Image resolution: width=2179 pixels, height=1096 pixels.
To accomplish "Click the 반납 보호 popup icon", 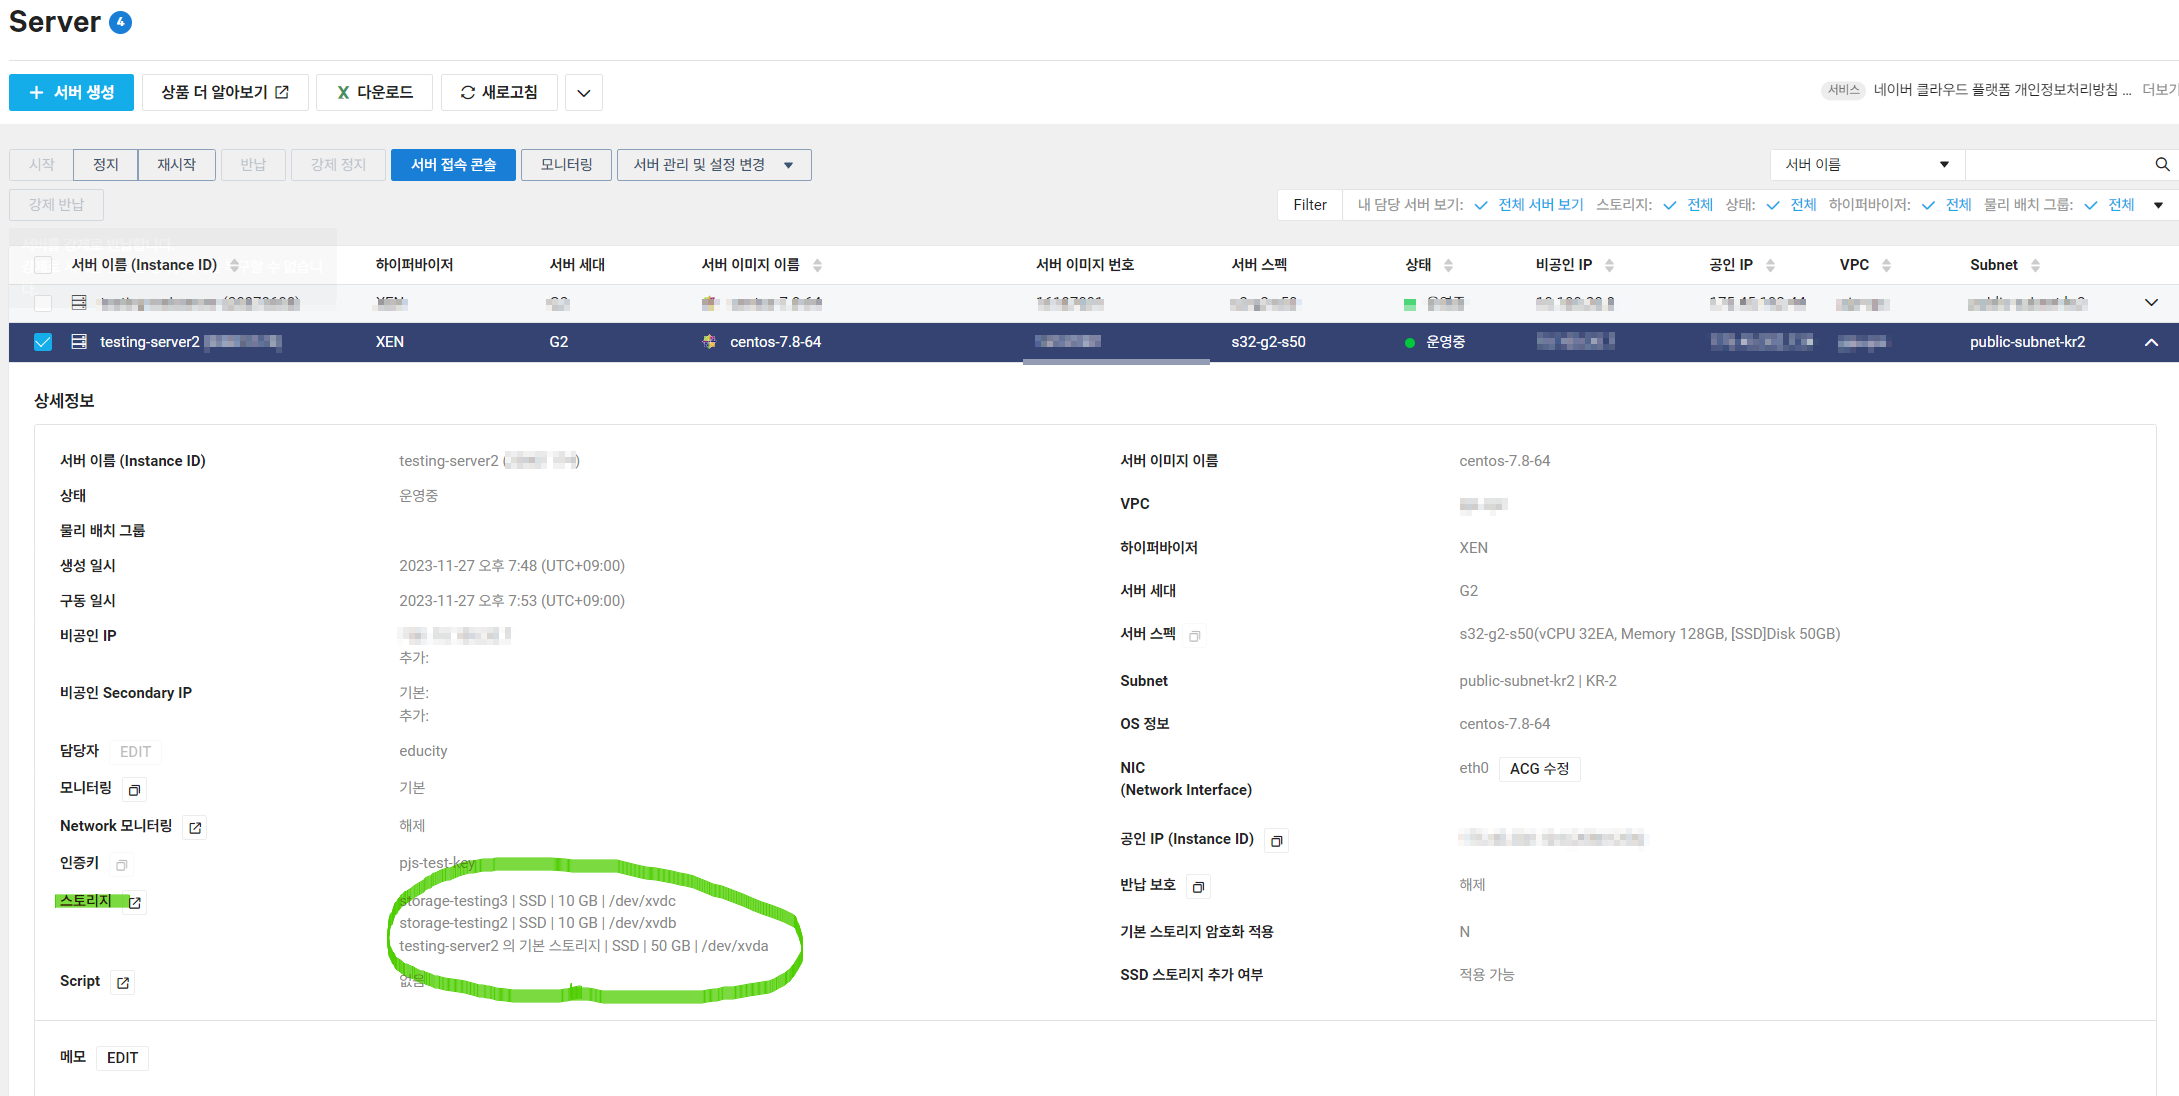I will 1198,887.
